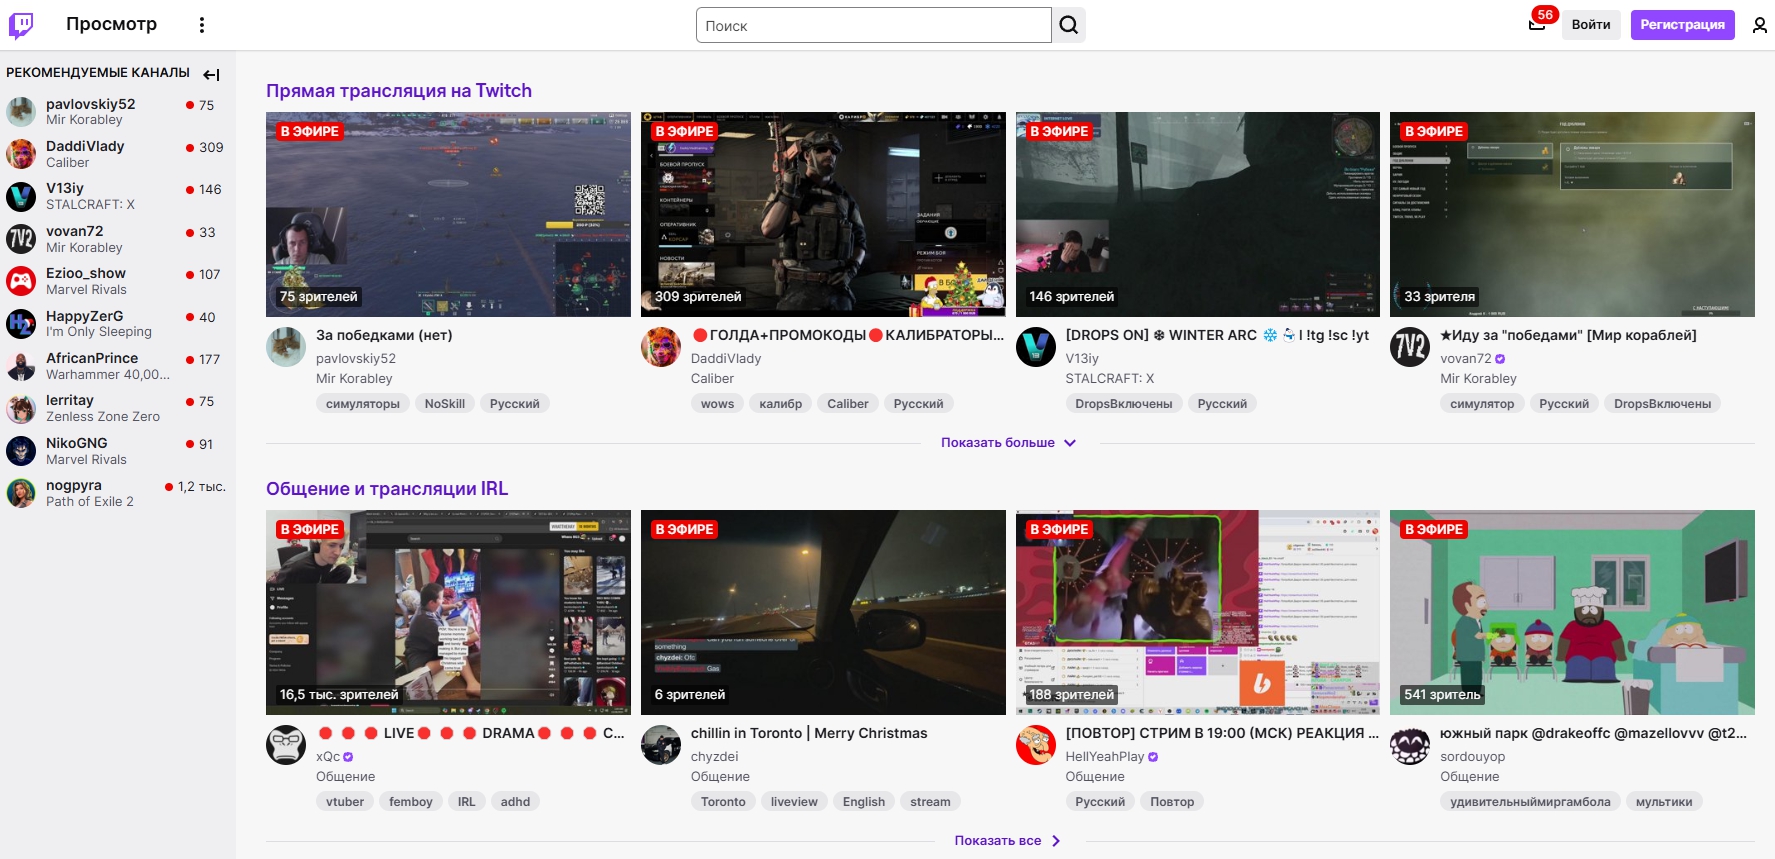Open 'Прямая трансляция на Twitch' section link
This screenshot has height=859, width=1775.
(399, 91)
